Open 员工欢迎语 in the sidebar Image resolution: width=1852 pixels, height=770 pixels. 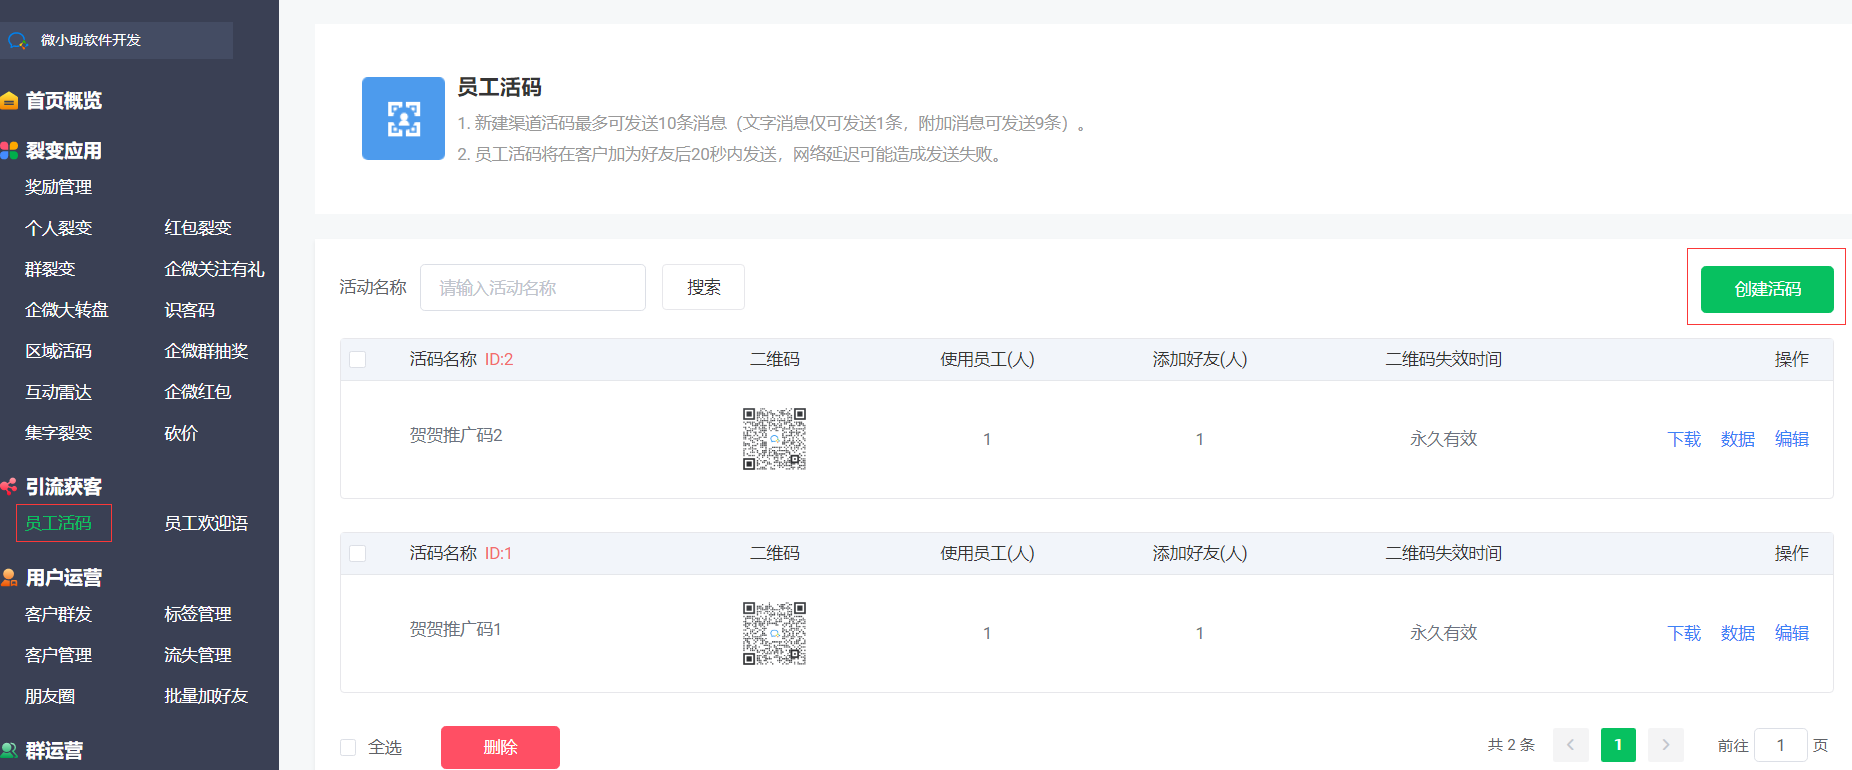point(206,523)
